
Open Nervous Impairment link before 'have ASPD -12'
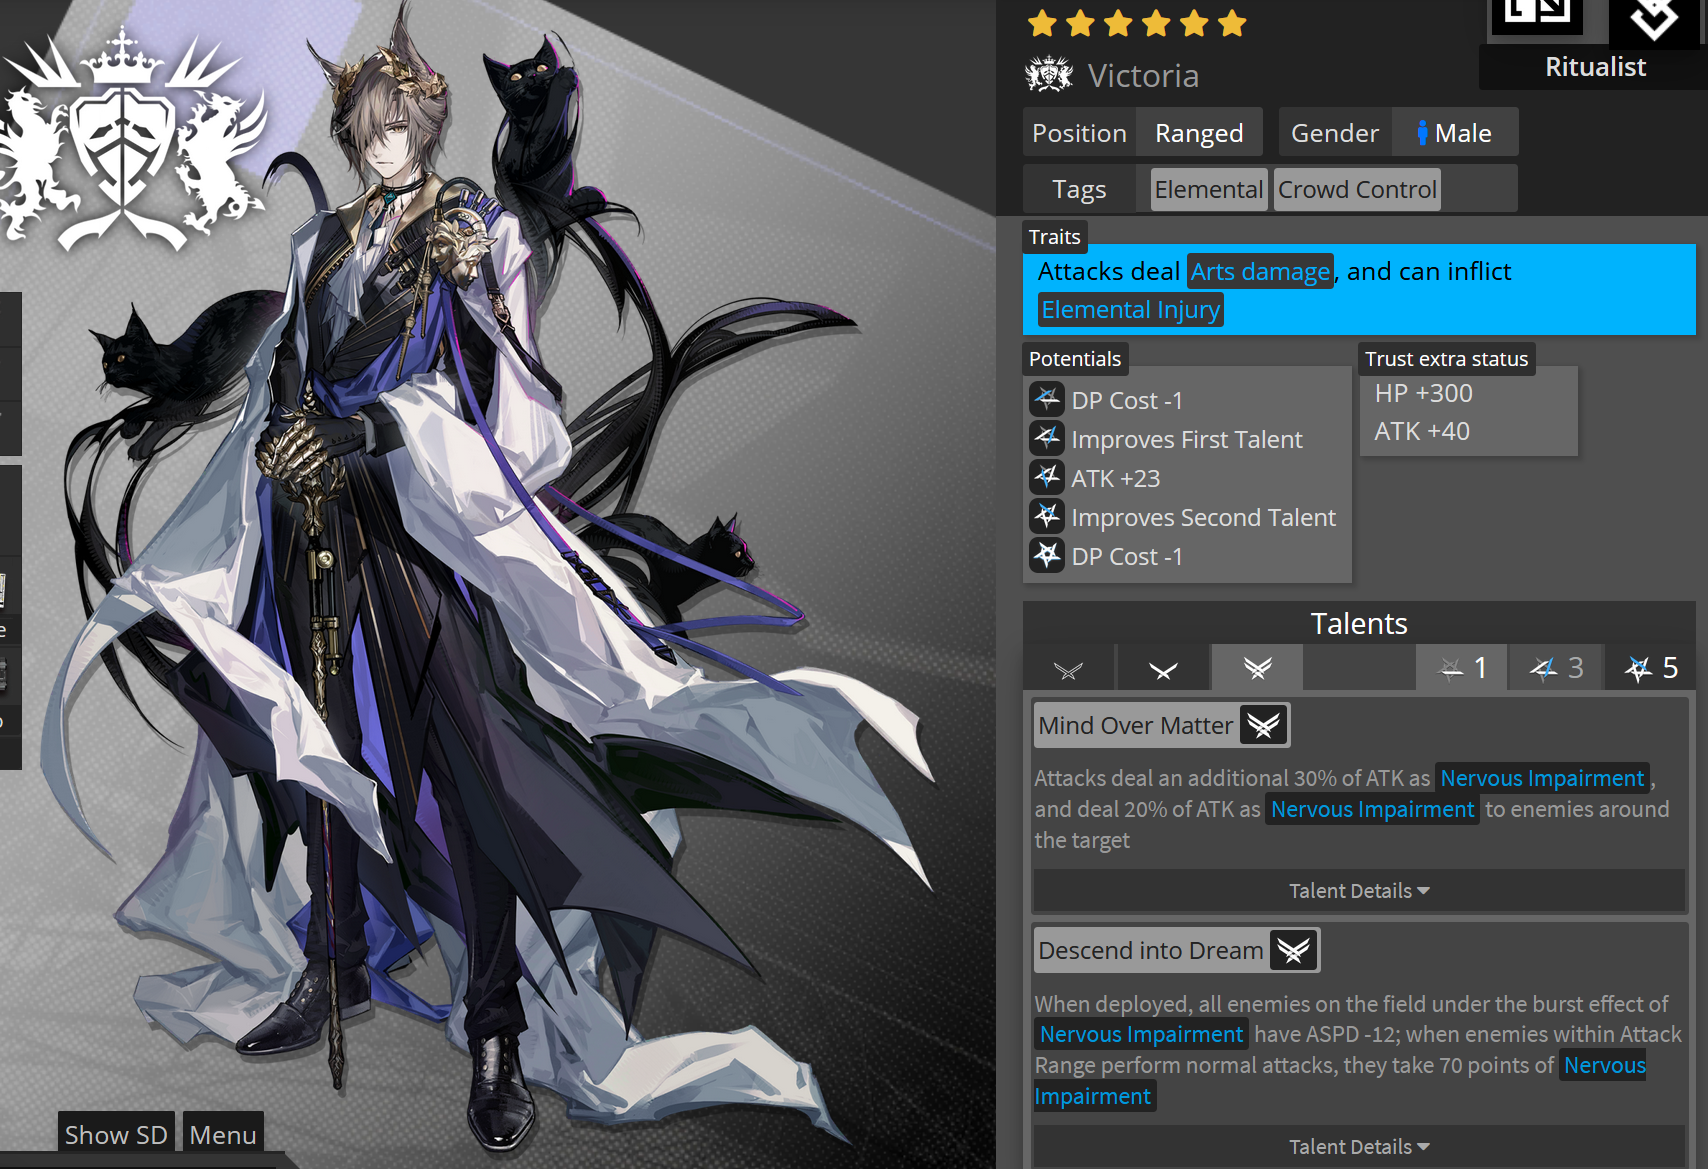(x=1141, y=1034)
